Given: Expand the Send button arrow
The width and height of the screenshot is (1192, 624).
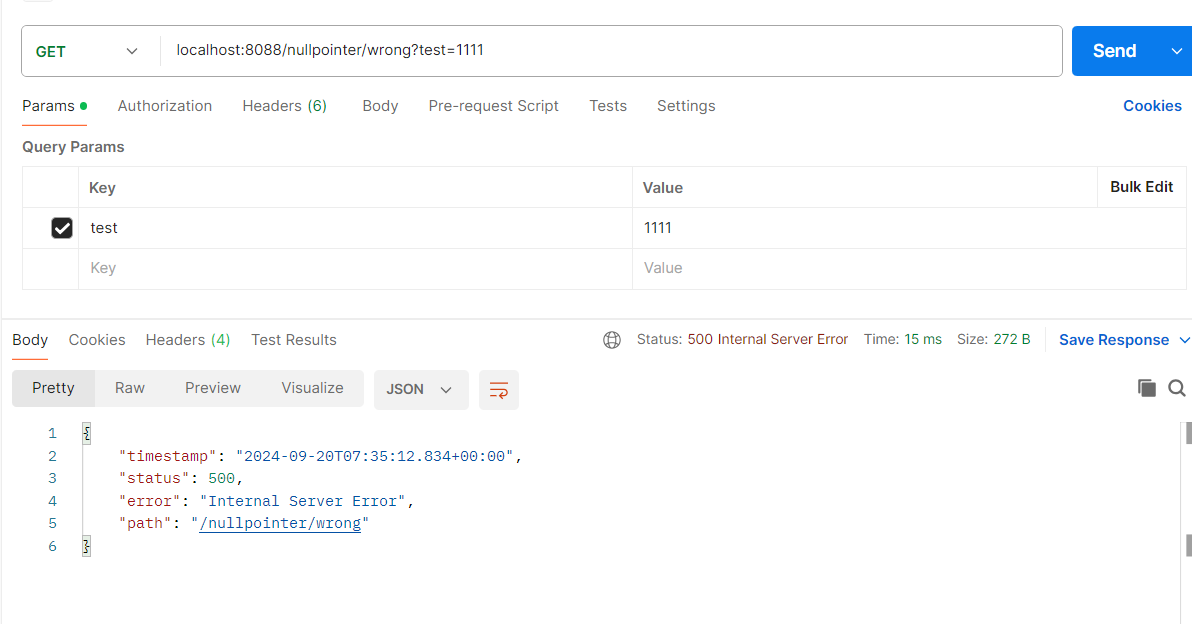Looking at the screenshot, I should pyautogui.click(x=1176, y=51).
